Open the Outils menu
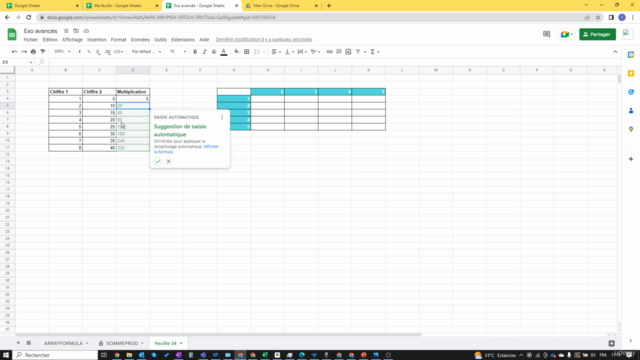 [x=160, y=40]
